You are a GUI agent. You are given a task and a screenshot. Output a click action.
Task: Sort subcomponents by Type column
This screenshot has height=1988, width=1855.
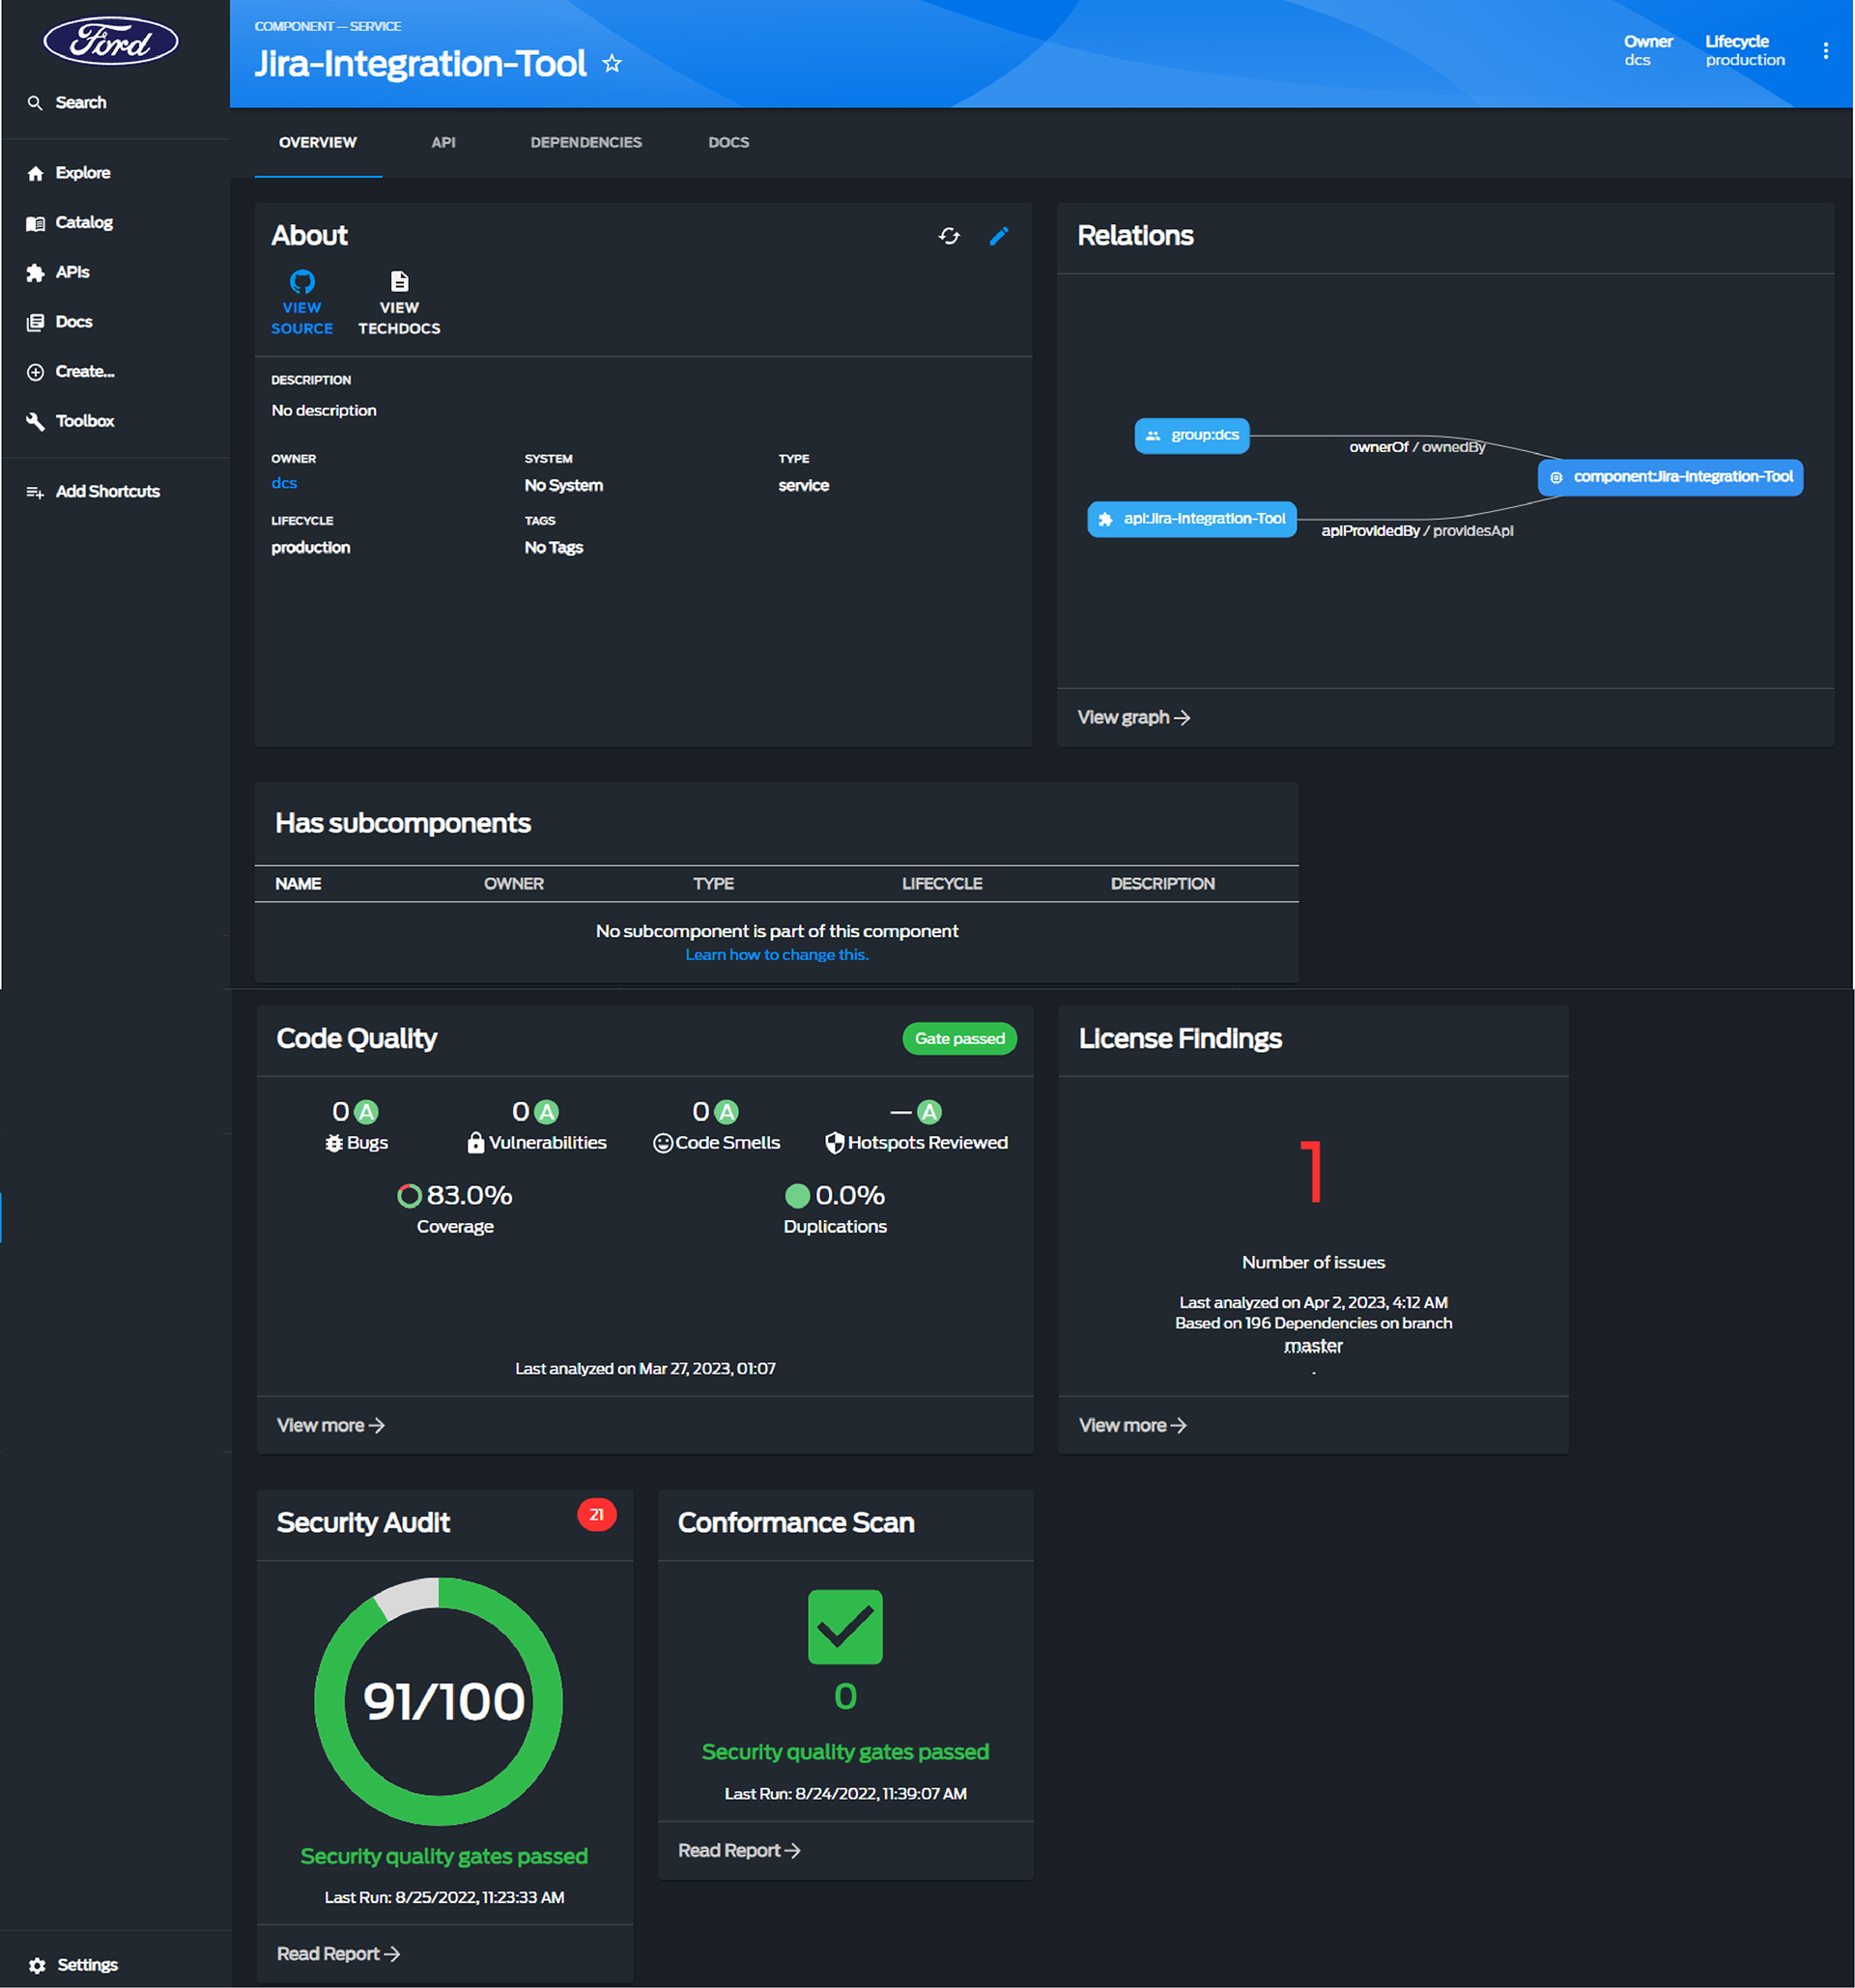coord(714,884)
